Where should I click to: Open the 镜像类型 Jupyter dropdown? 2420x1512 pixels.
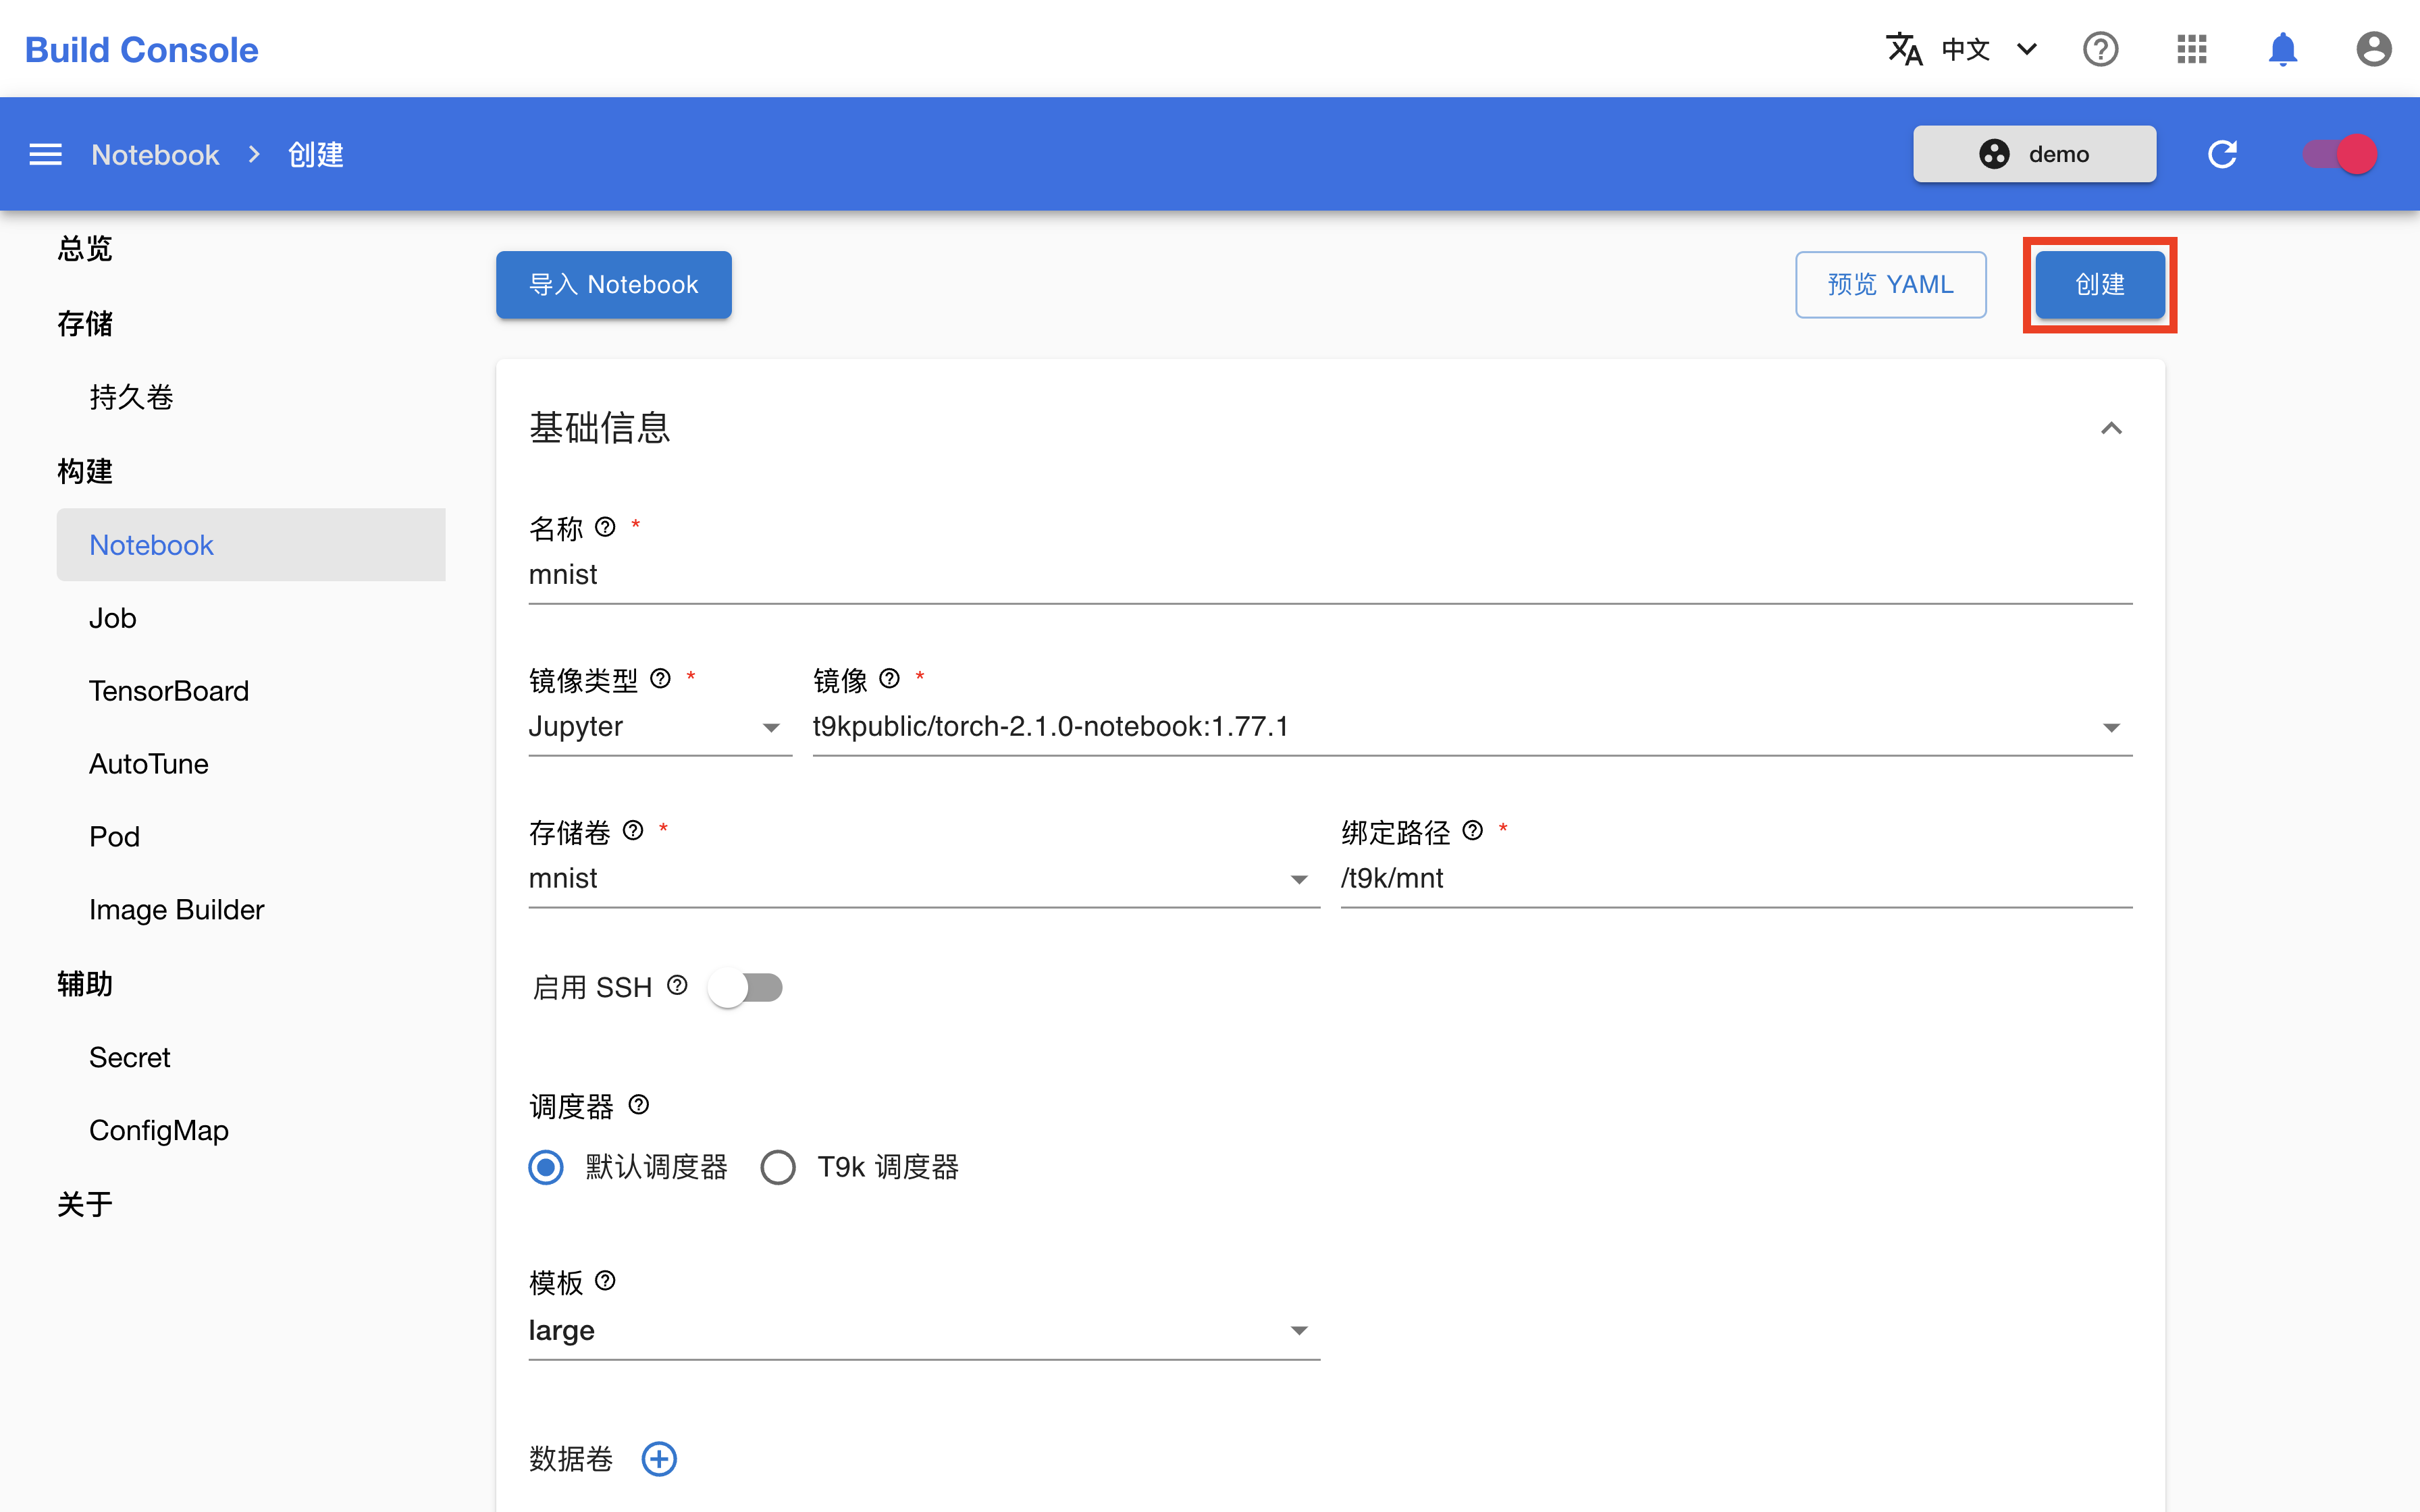point(660,727)
